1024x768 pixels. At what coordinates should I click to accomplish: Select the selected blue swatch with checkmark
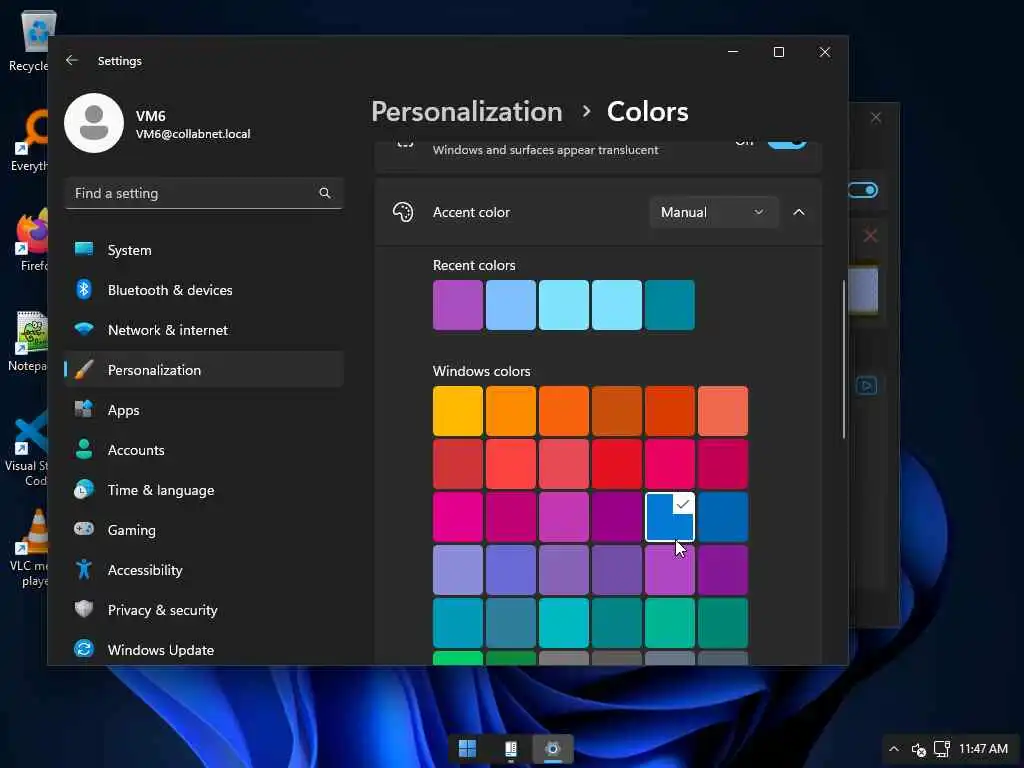669,517
